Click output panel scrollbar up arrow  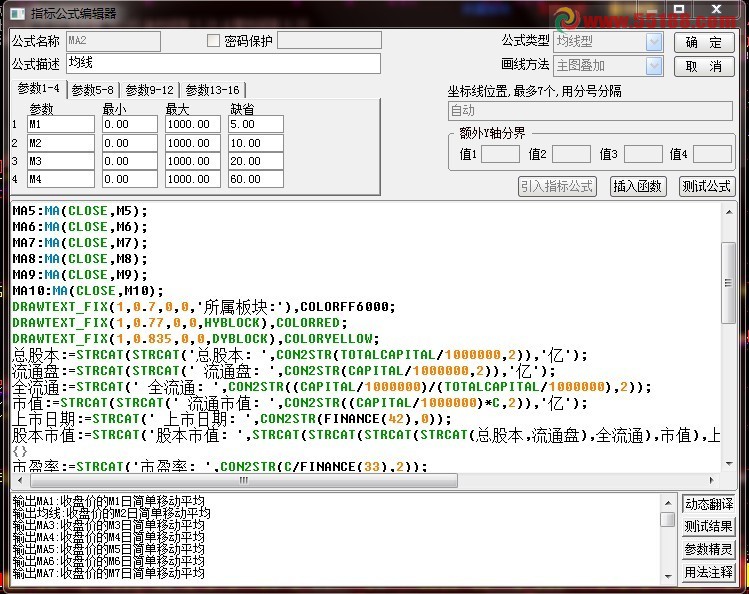[667, 503]
